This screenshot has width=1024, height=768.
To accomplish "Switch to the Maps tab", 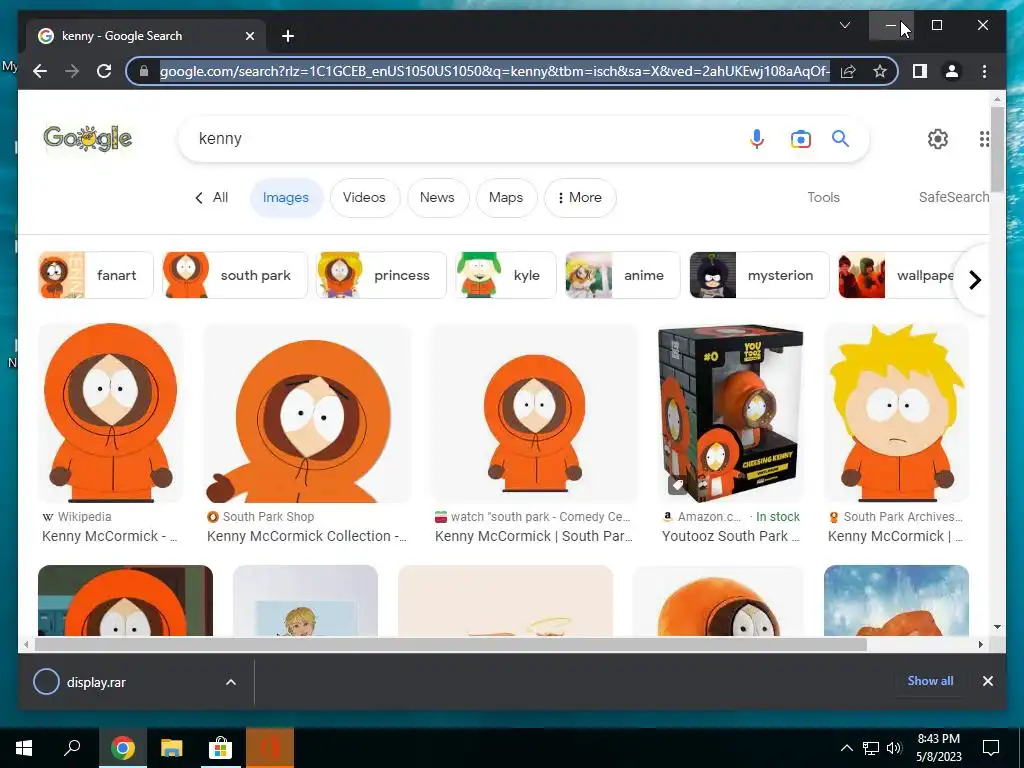I will pos(506,197).
